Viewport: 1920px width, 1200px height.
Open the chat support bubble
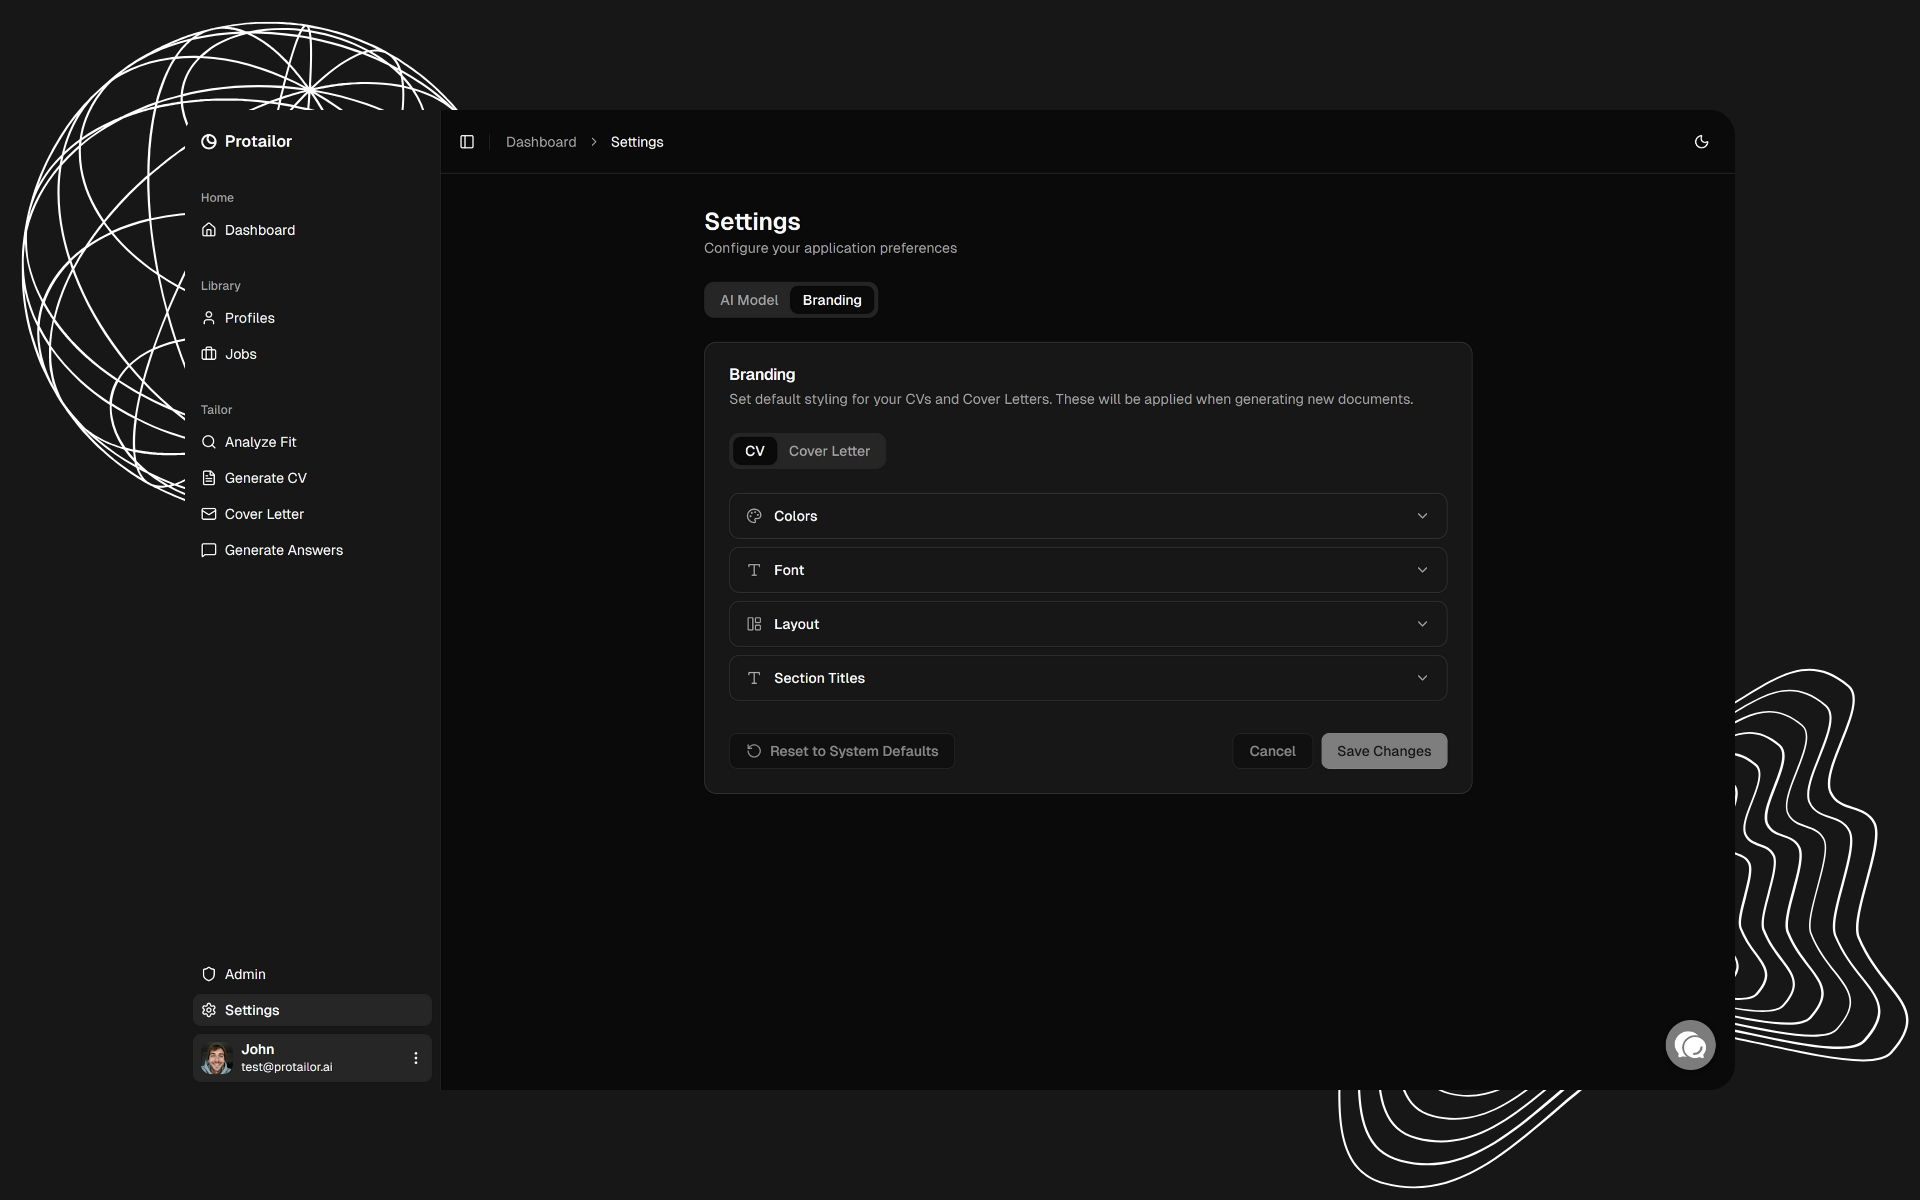click(1690, 1046)
